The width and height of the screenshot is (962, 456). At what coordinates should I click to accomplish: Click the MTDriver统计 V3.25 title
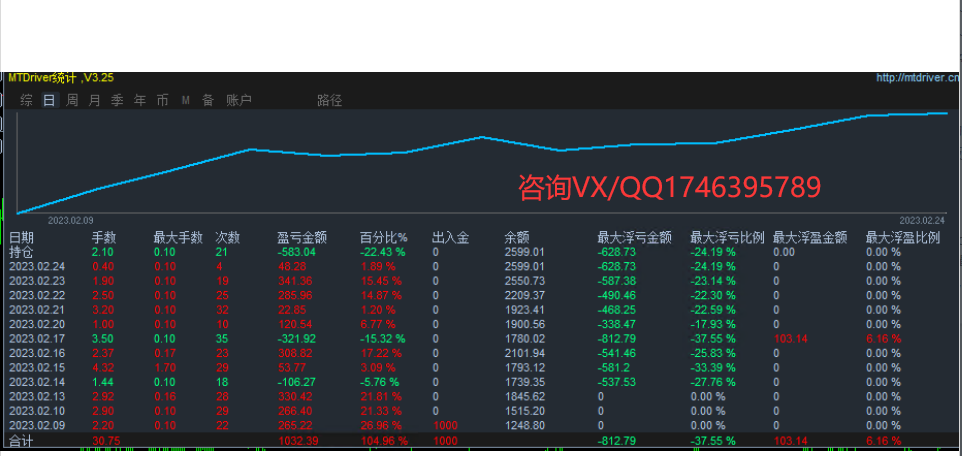point(61,78)
